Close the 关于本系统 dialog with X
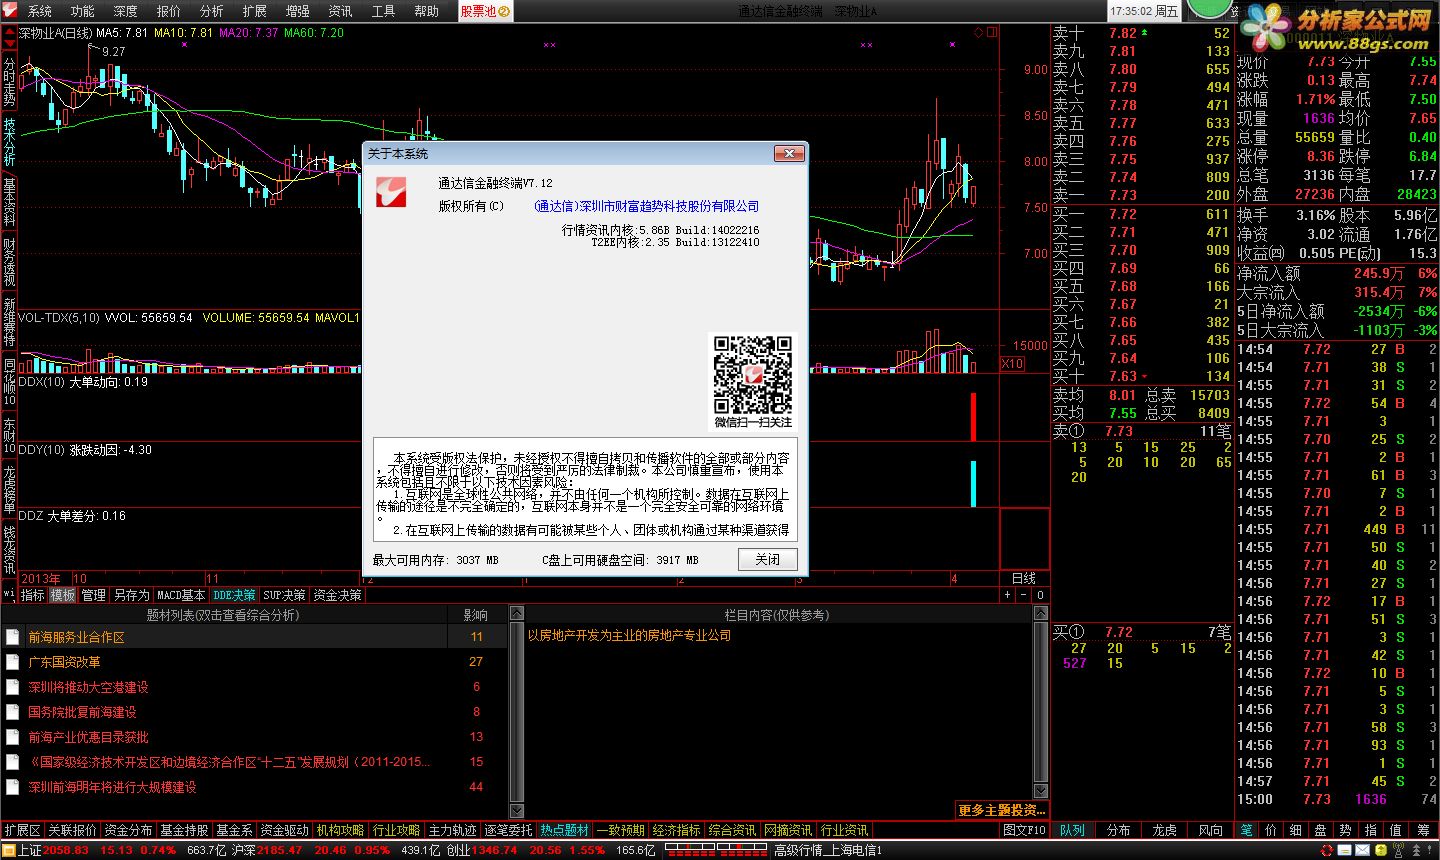 (x=788, y=153)
